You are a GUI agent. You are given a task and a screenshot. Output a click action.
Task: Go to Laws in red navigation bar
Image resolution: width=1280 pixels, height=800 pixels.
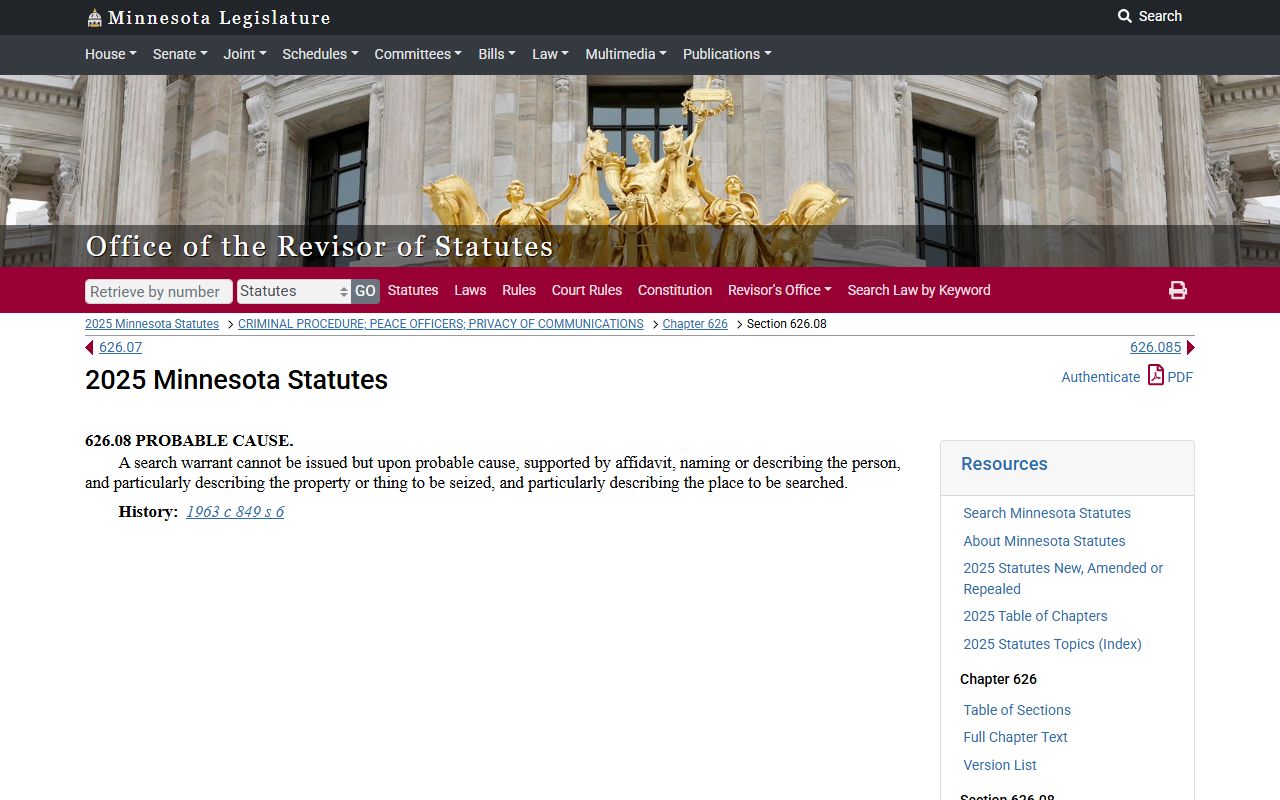coord(470,290)
